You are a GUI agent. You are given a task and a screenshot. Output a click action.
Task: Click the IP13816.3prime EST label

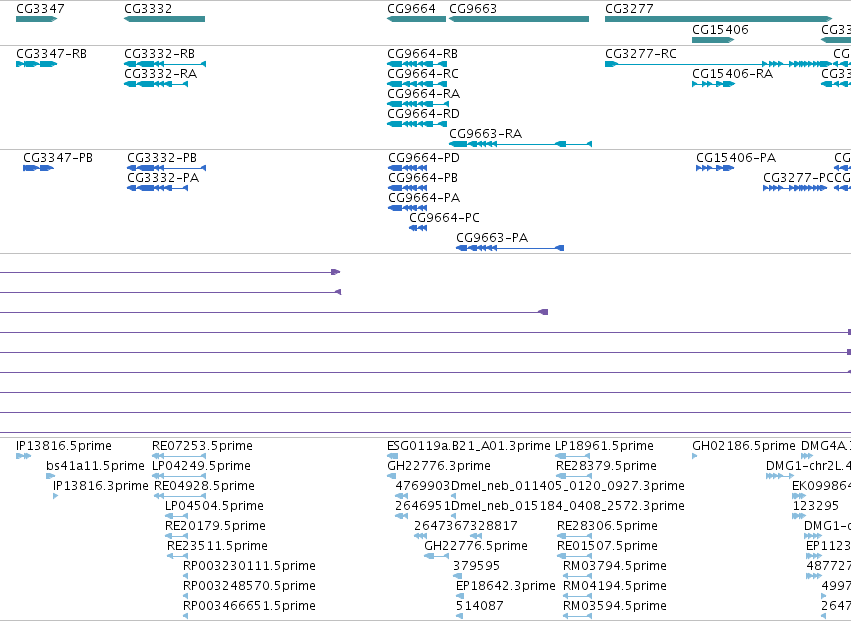[100, 486]
